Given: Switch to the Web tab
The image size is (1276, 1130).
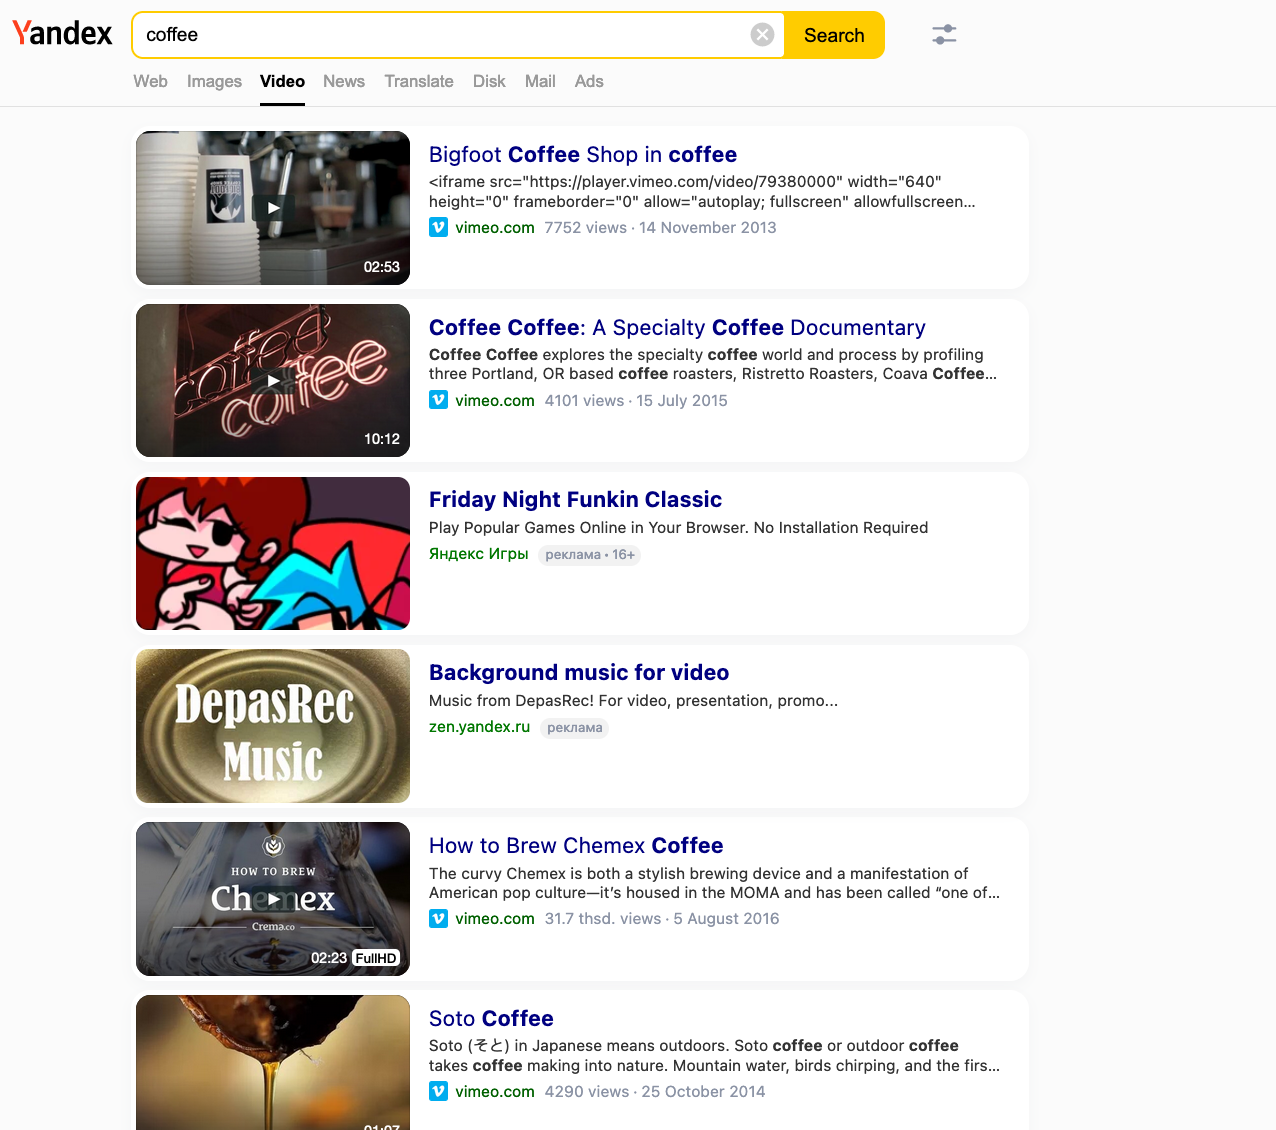Looking at the screenshot, I should (150, 81).
